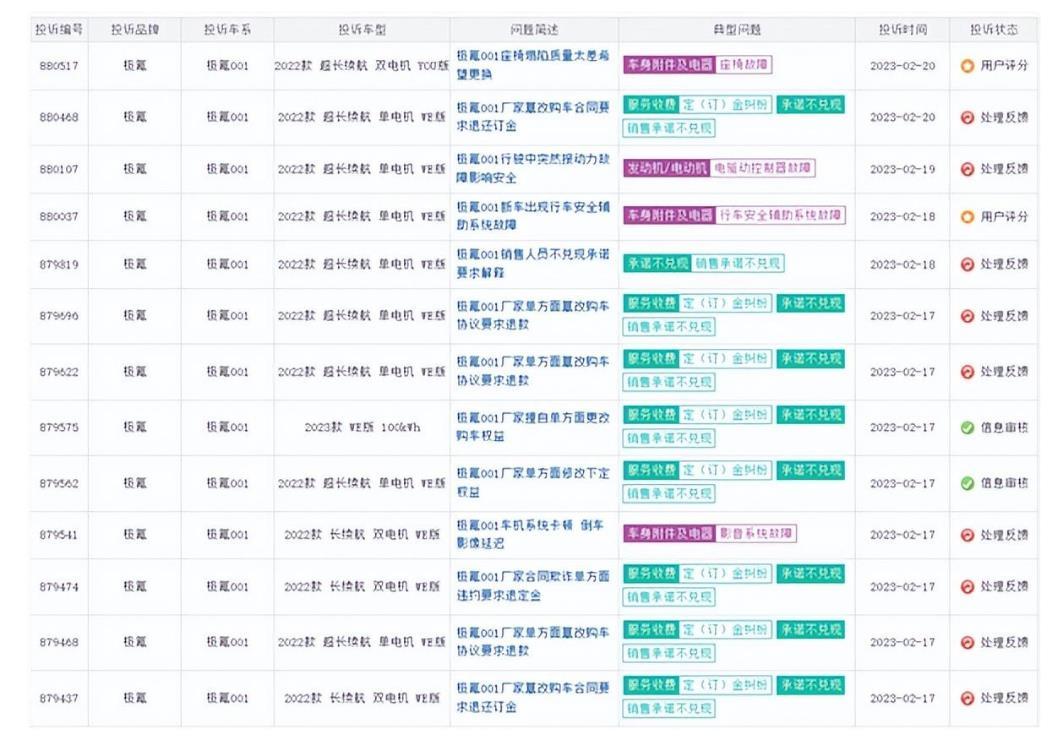Select the 行车安全辅助系统故障 tag
Image resolution: width=1059 pixels, height=736 pixels.
coord(780,215)
